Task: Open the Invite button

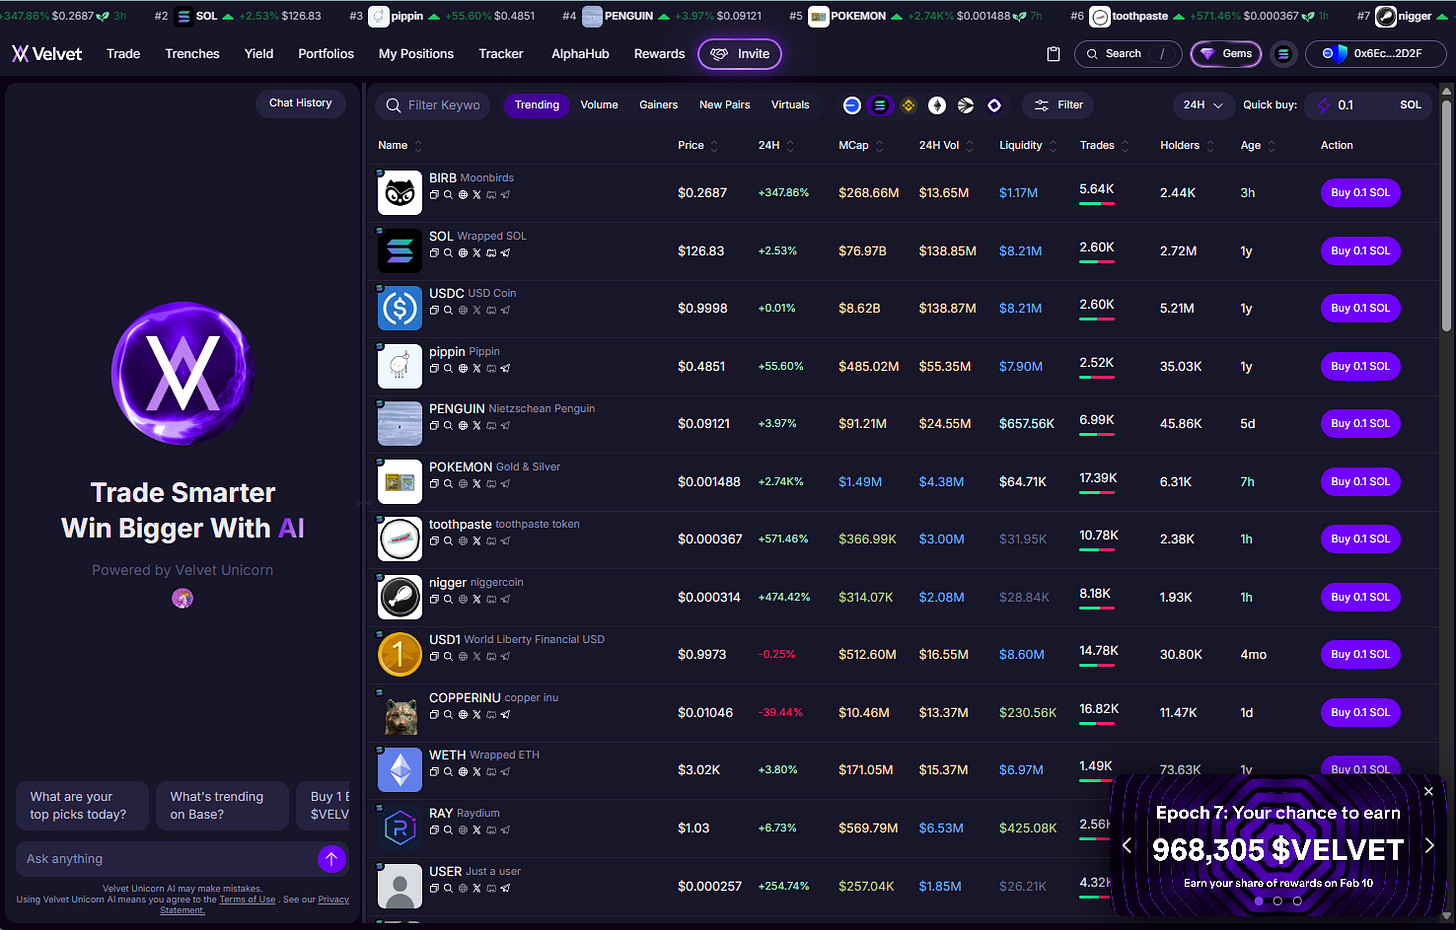Action: click(740, 54)
